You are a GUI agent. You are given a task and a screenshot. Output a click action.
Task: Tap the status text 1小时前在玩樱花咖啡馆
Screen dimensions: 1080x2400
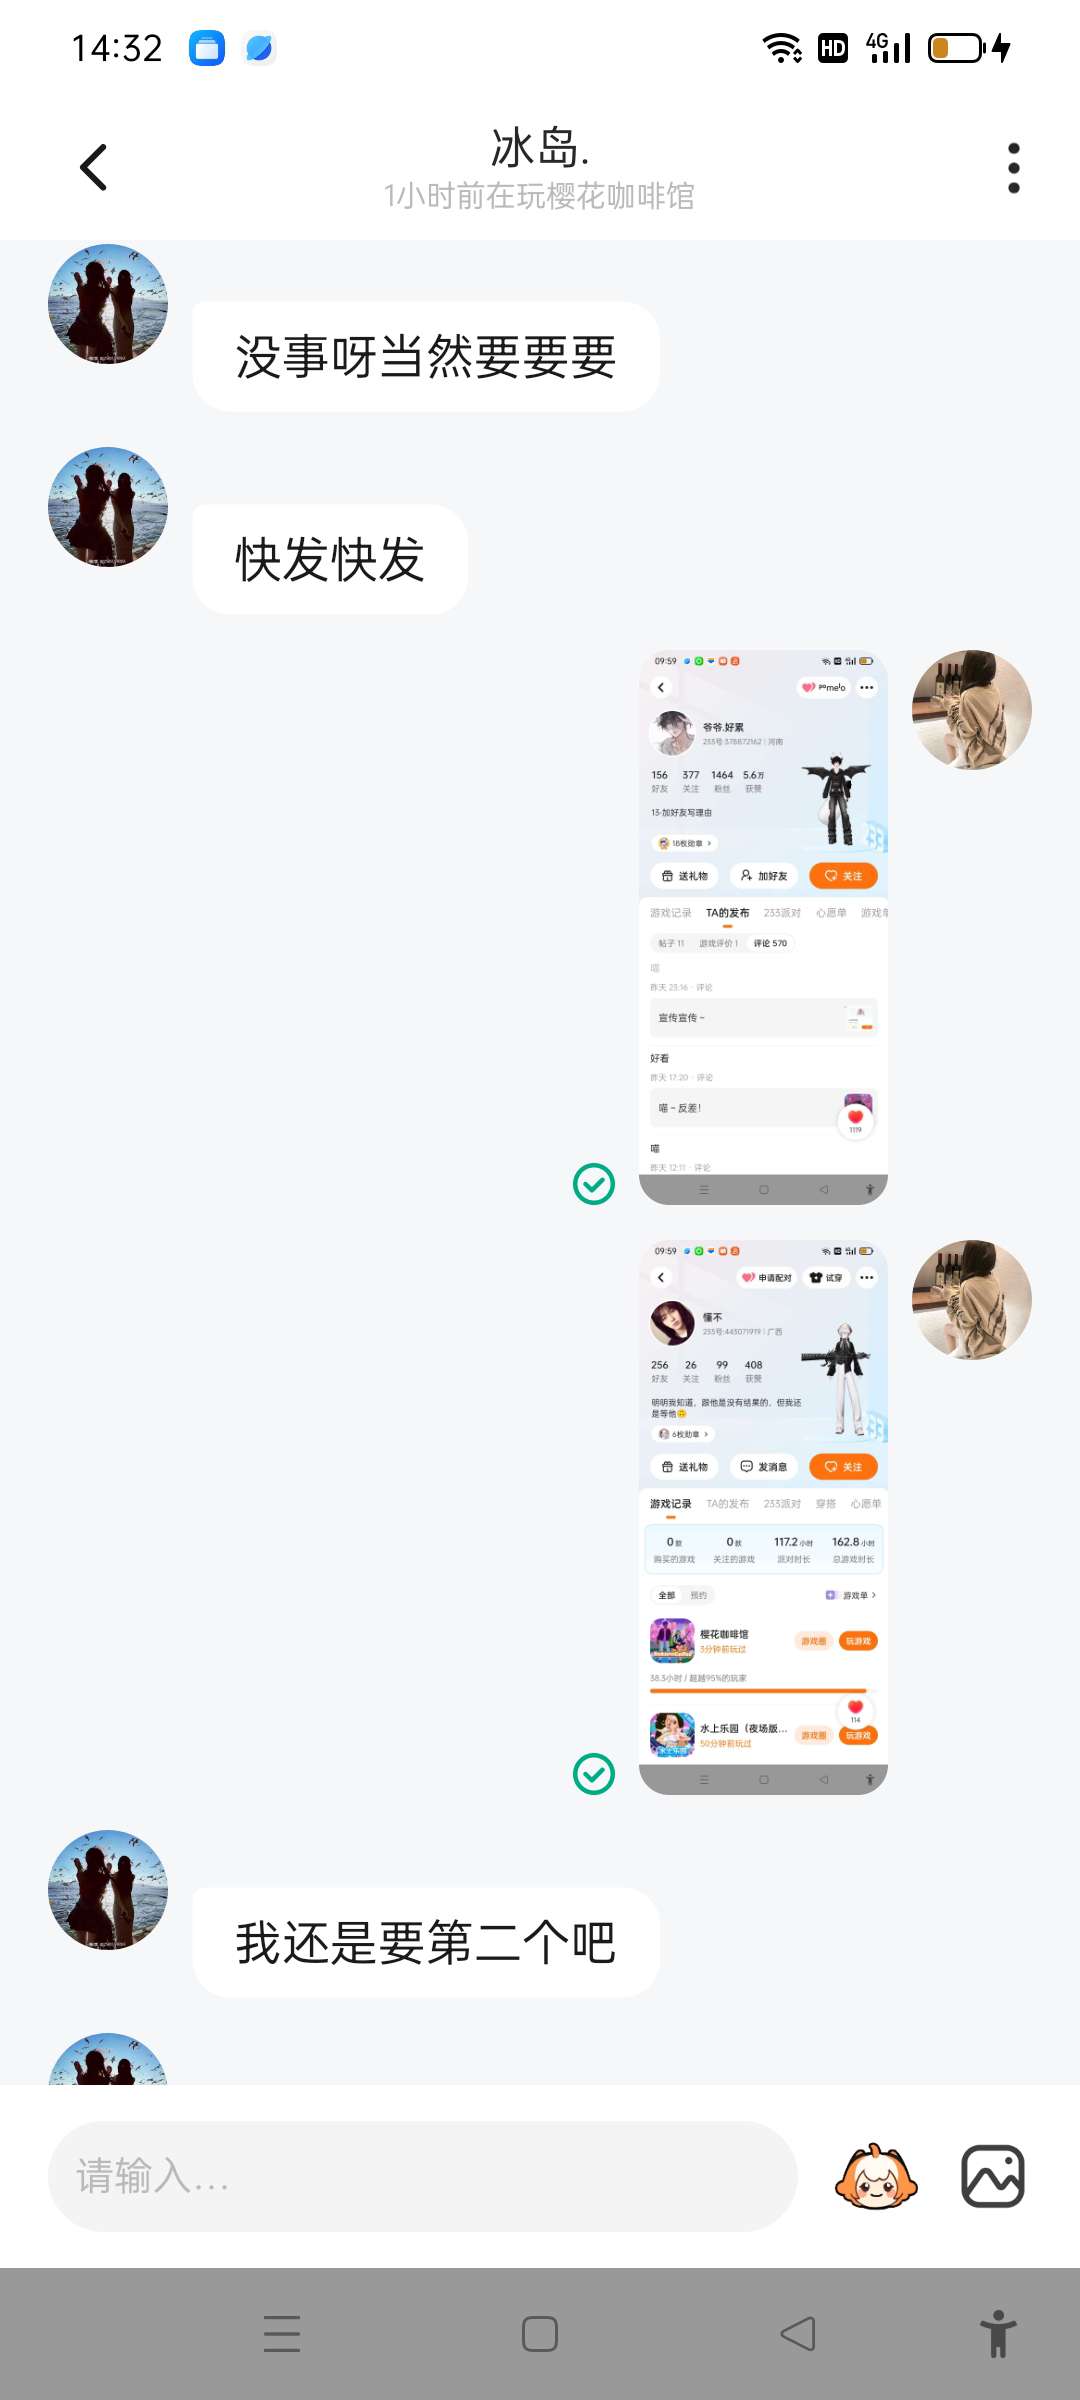click(x=540, y=196)
